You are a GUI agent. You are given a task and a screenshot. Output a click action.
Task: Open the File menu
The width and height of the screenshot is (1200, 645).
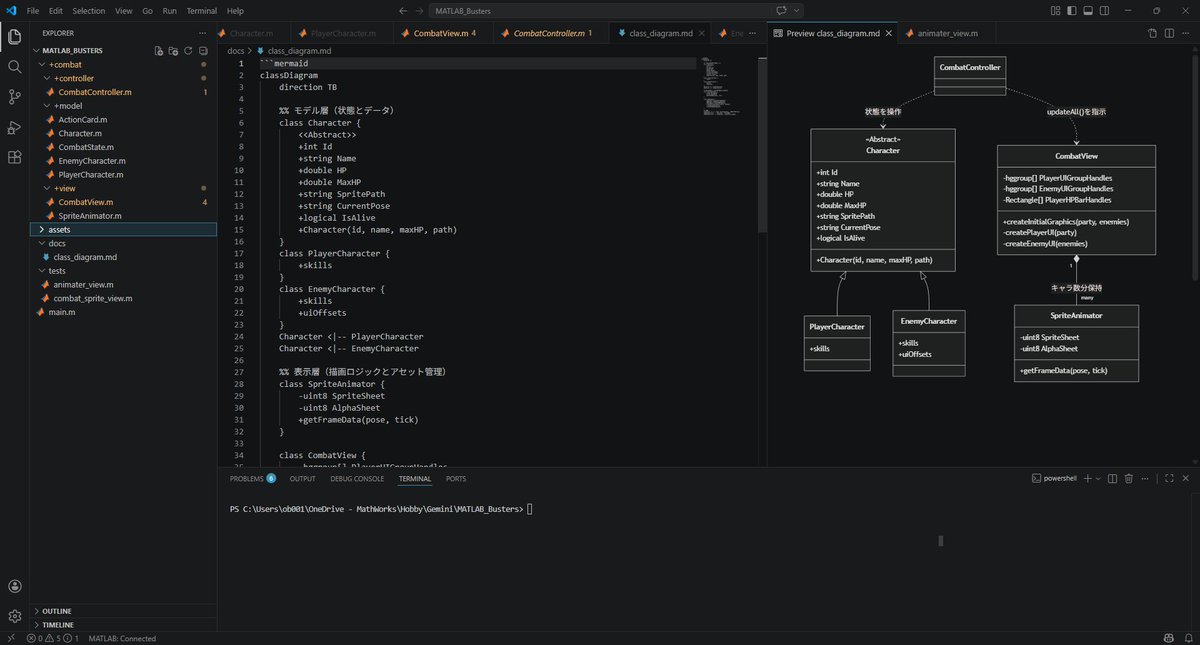click(x=33, y=10)
